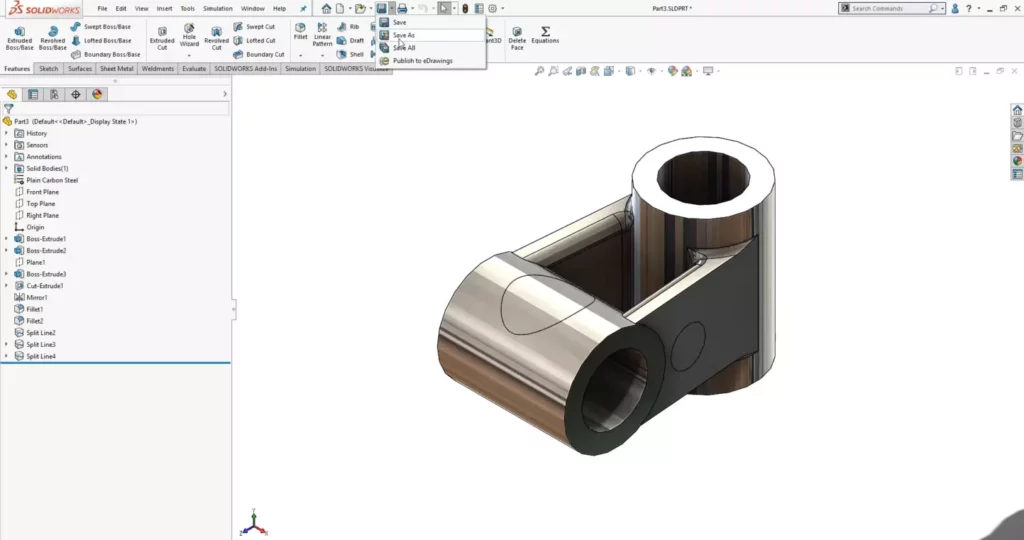Open the Hole Wizard dropdown arrow
Viewport: 1024px width, 540px height.
(189, 56)
